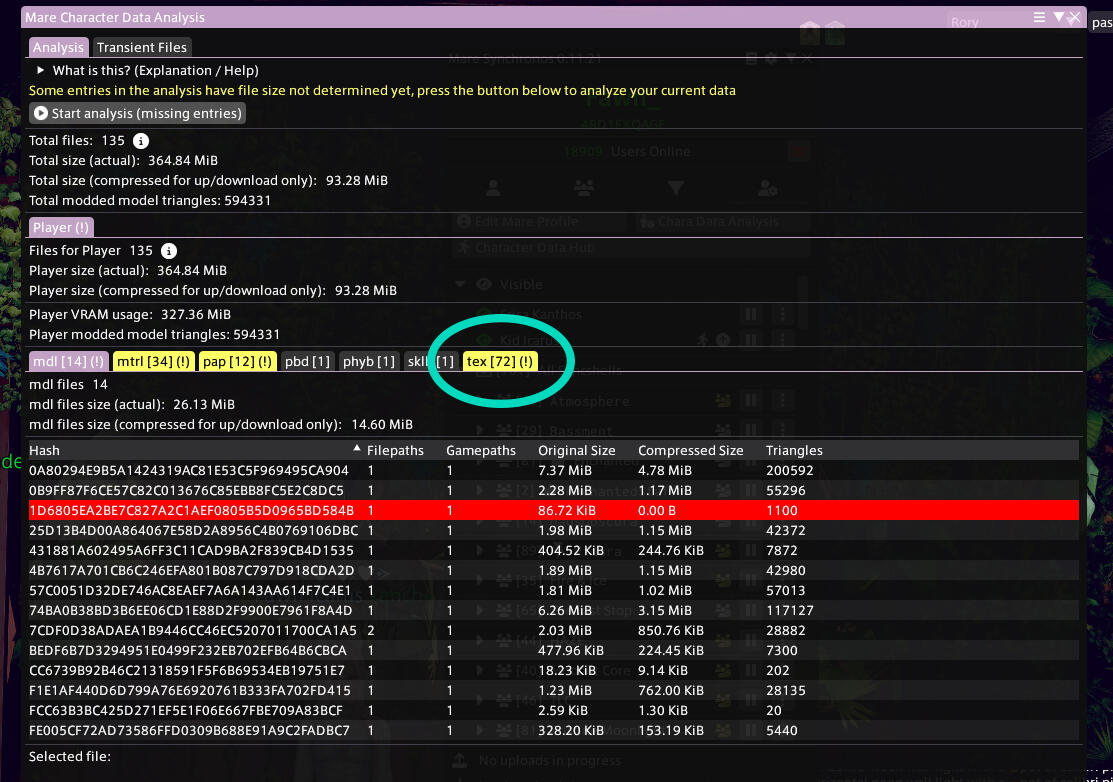Open the pap [12] file type tab

coord(237,361)
